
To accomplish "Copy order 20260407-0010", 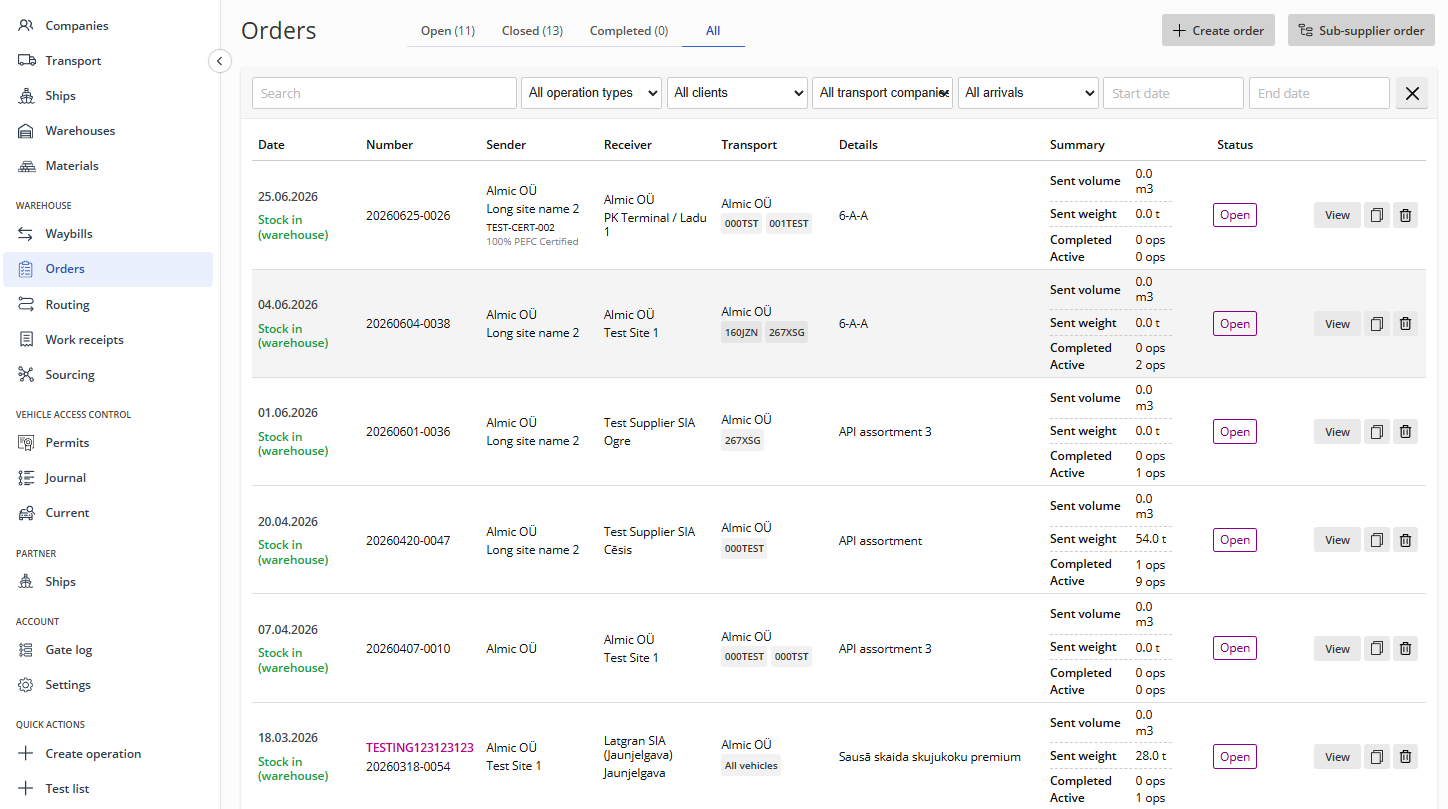I will (1377, 649).
